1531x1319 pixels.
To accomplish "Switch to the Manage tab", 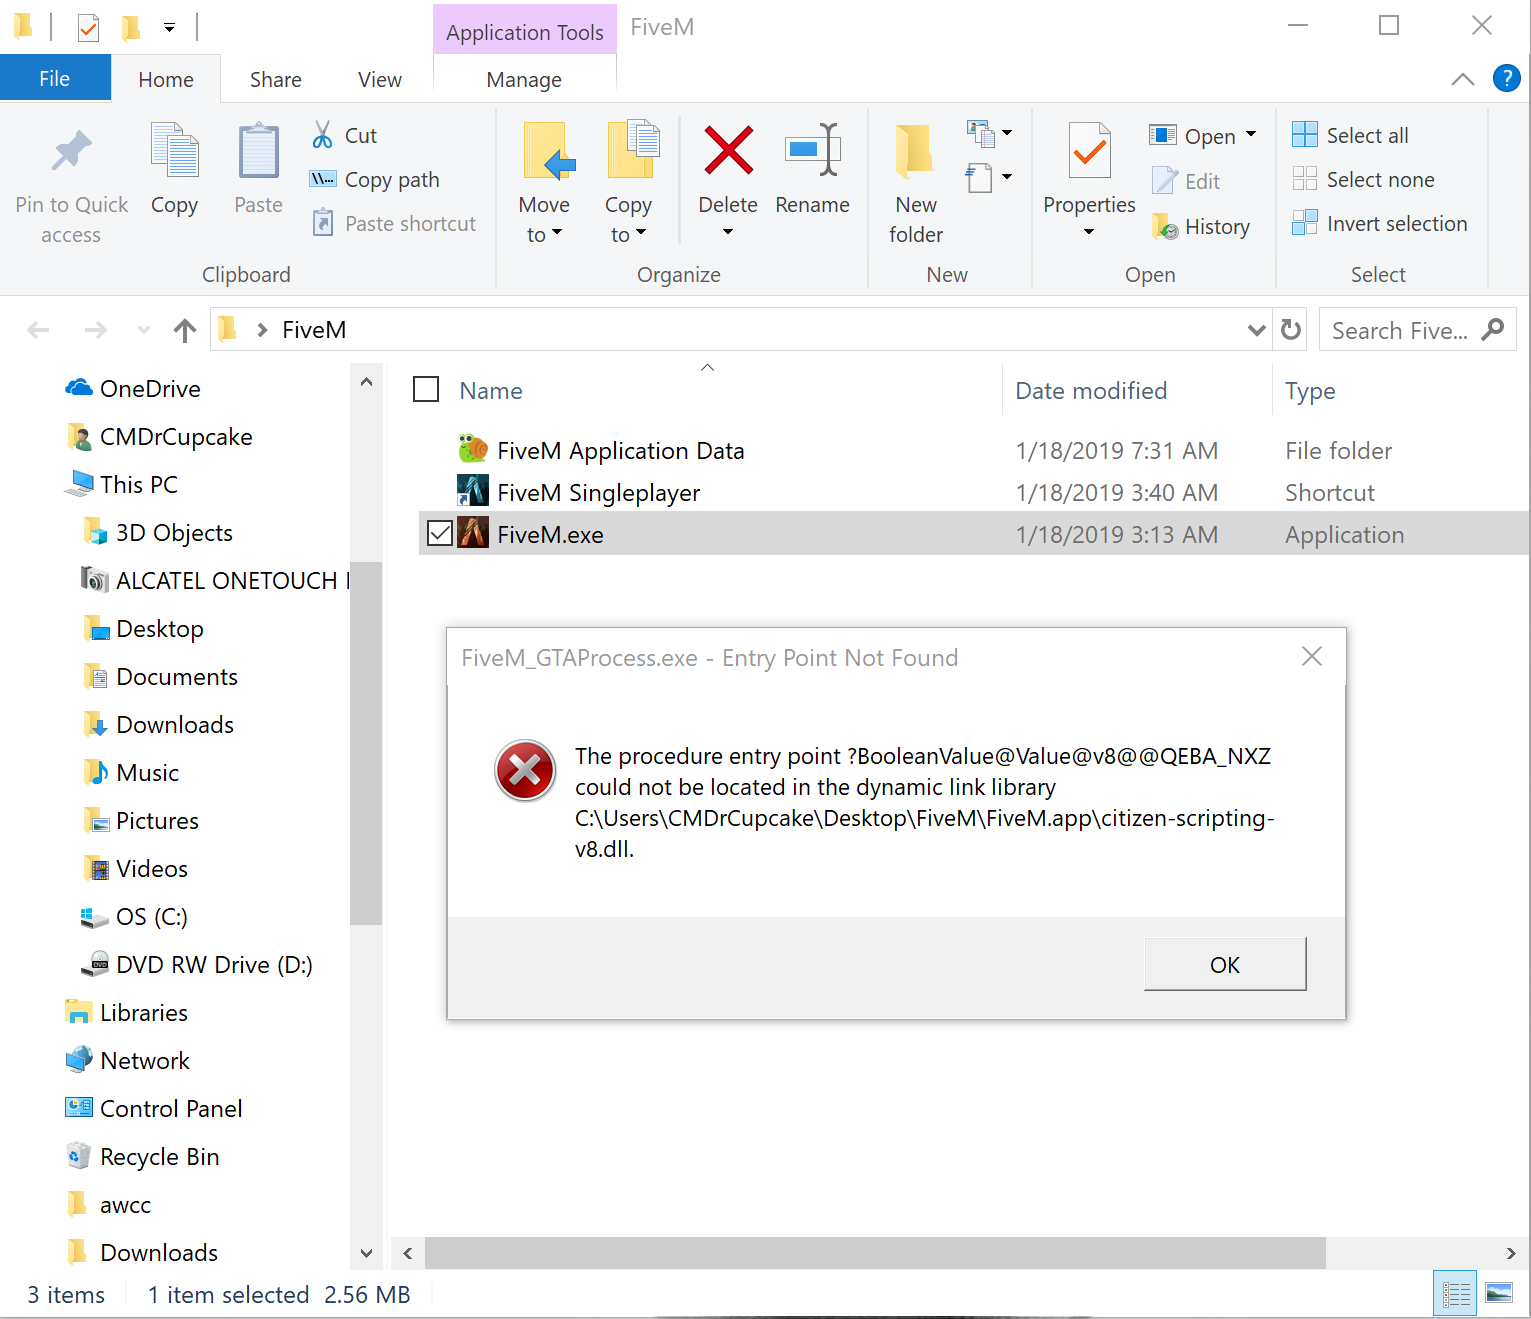I will point(524,79).
